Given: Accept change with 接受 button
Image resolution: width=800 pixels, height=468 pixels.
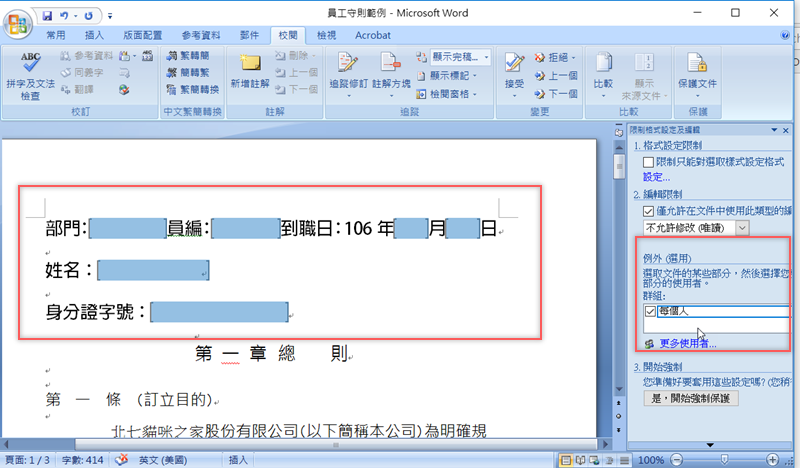Looking at the screenshot, I should click(514, 75).
